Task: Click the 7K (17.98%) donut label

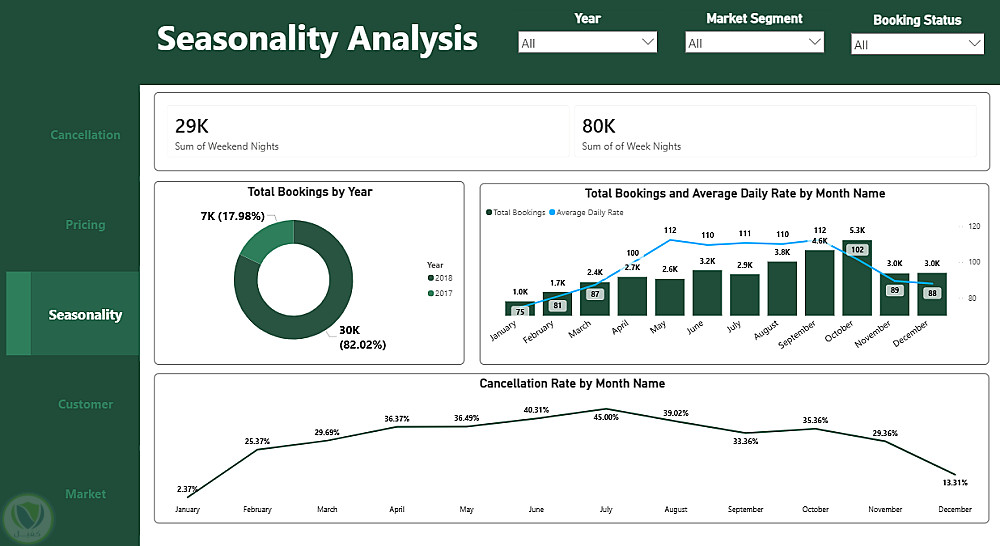Action: [x=232, y=216]
